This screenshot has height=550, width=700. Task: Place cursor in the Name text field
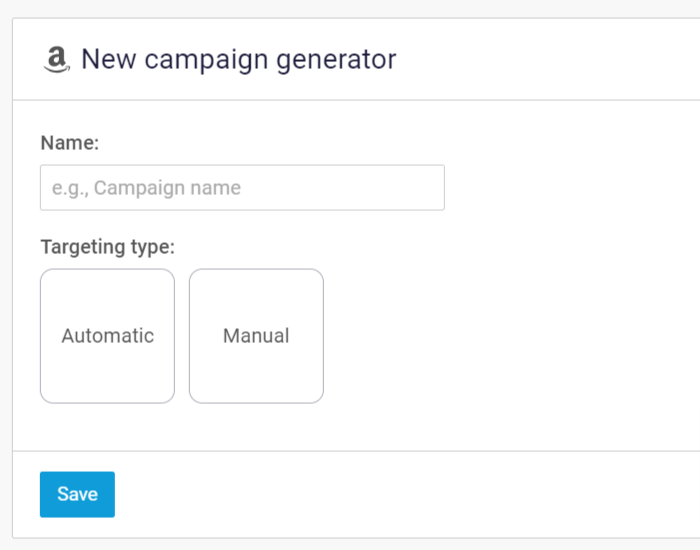coord(242,188)
